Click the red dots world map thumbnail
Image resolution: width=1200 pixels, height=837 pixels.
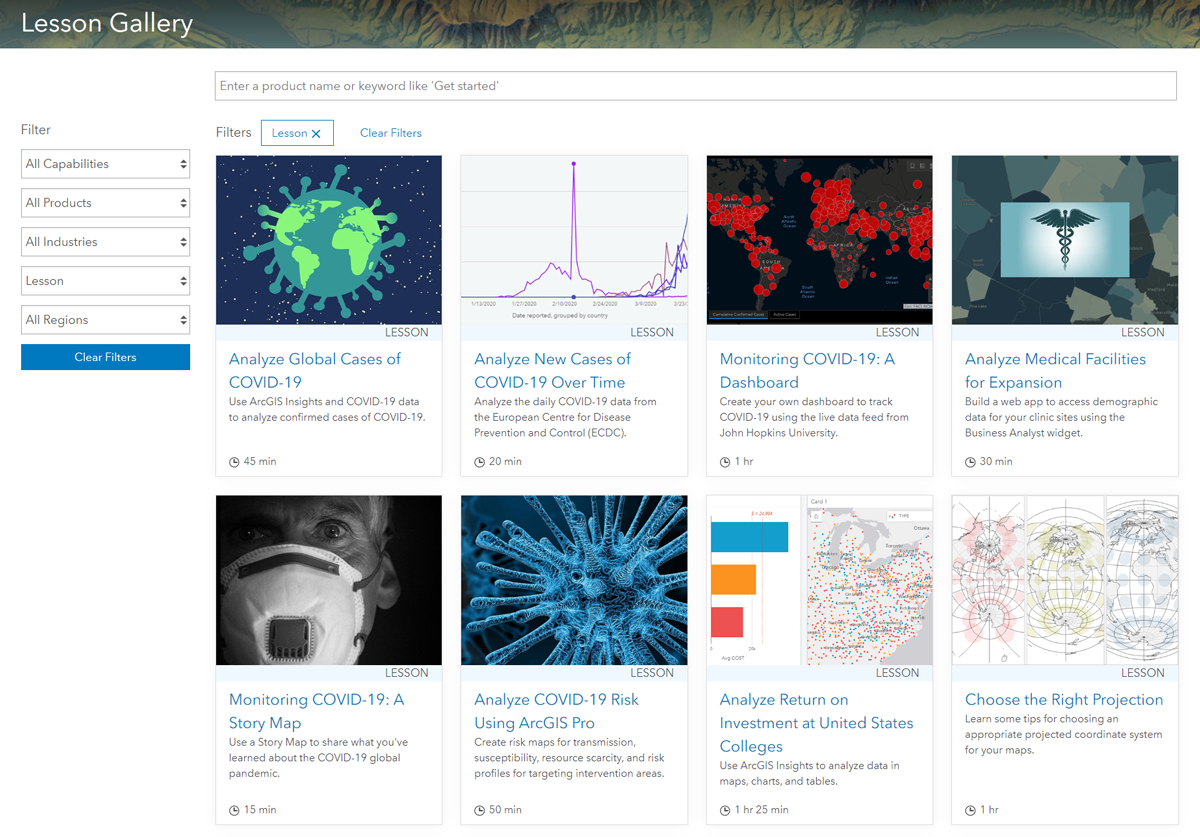[819, 240]
